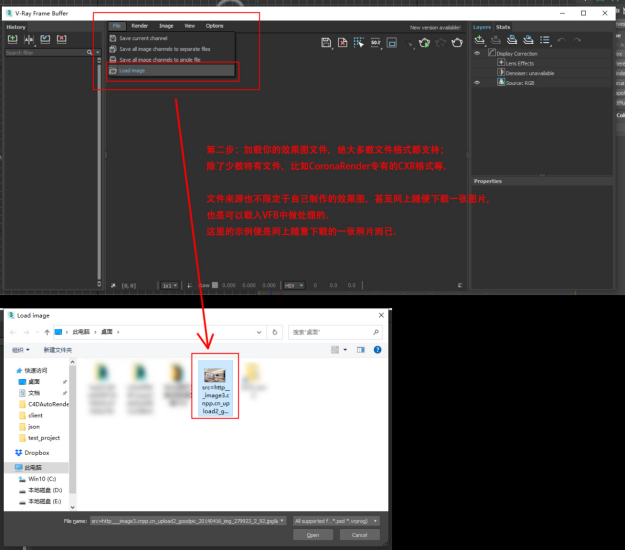Open dialog help with question mark icon
625x550 pixels.
tap(377, 350)
